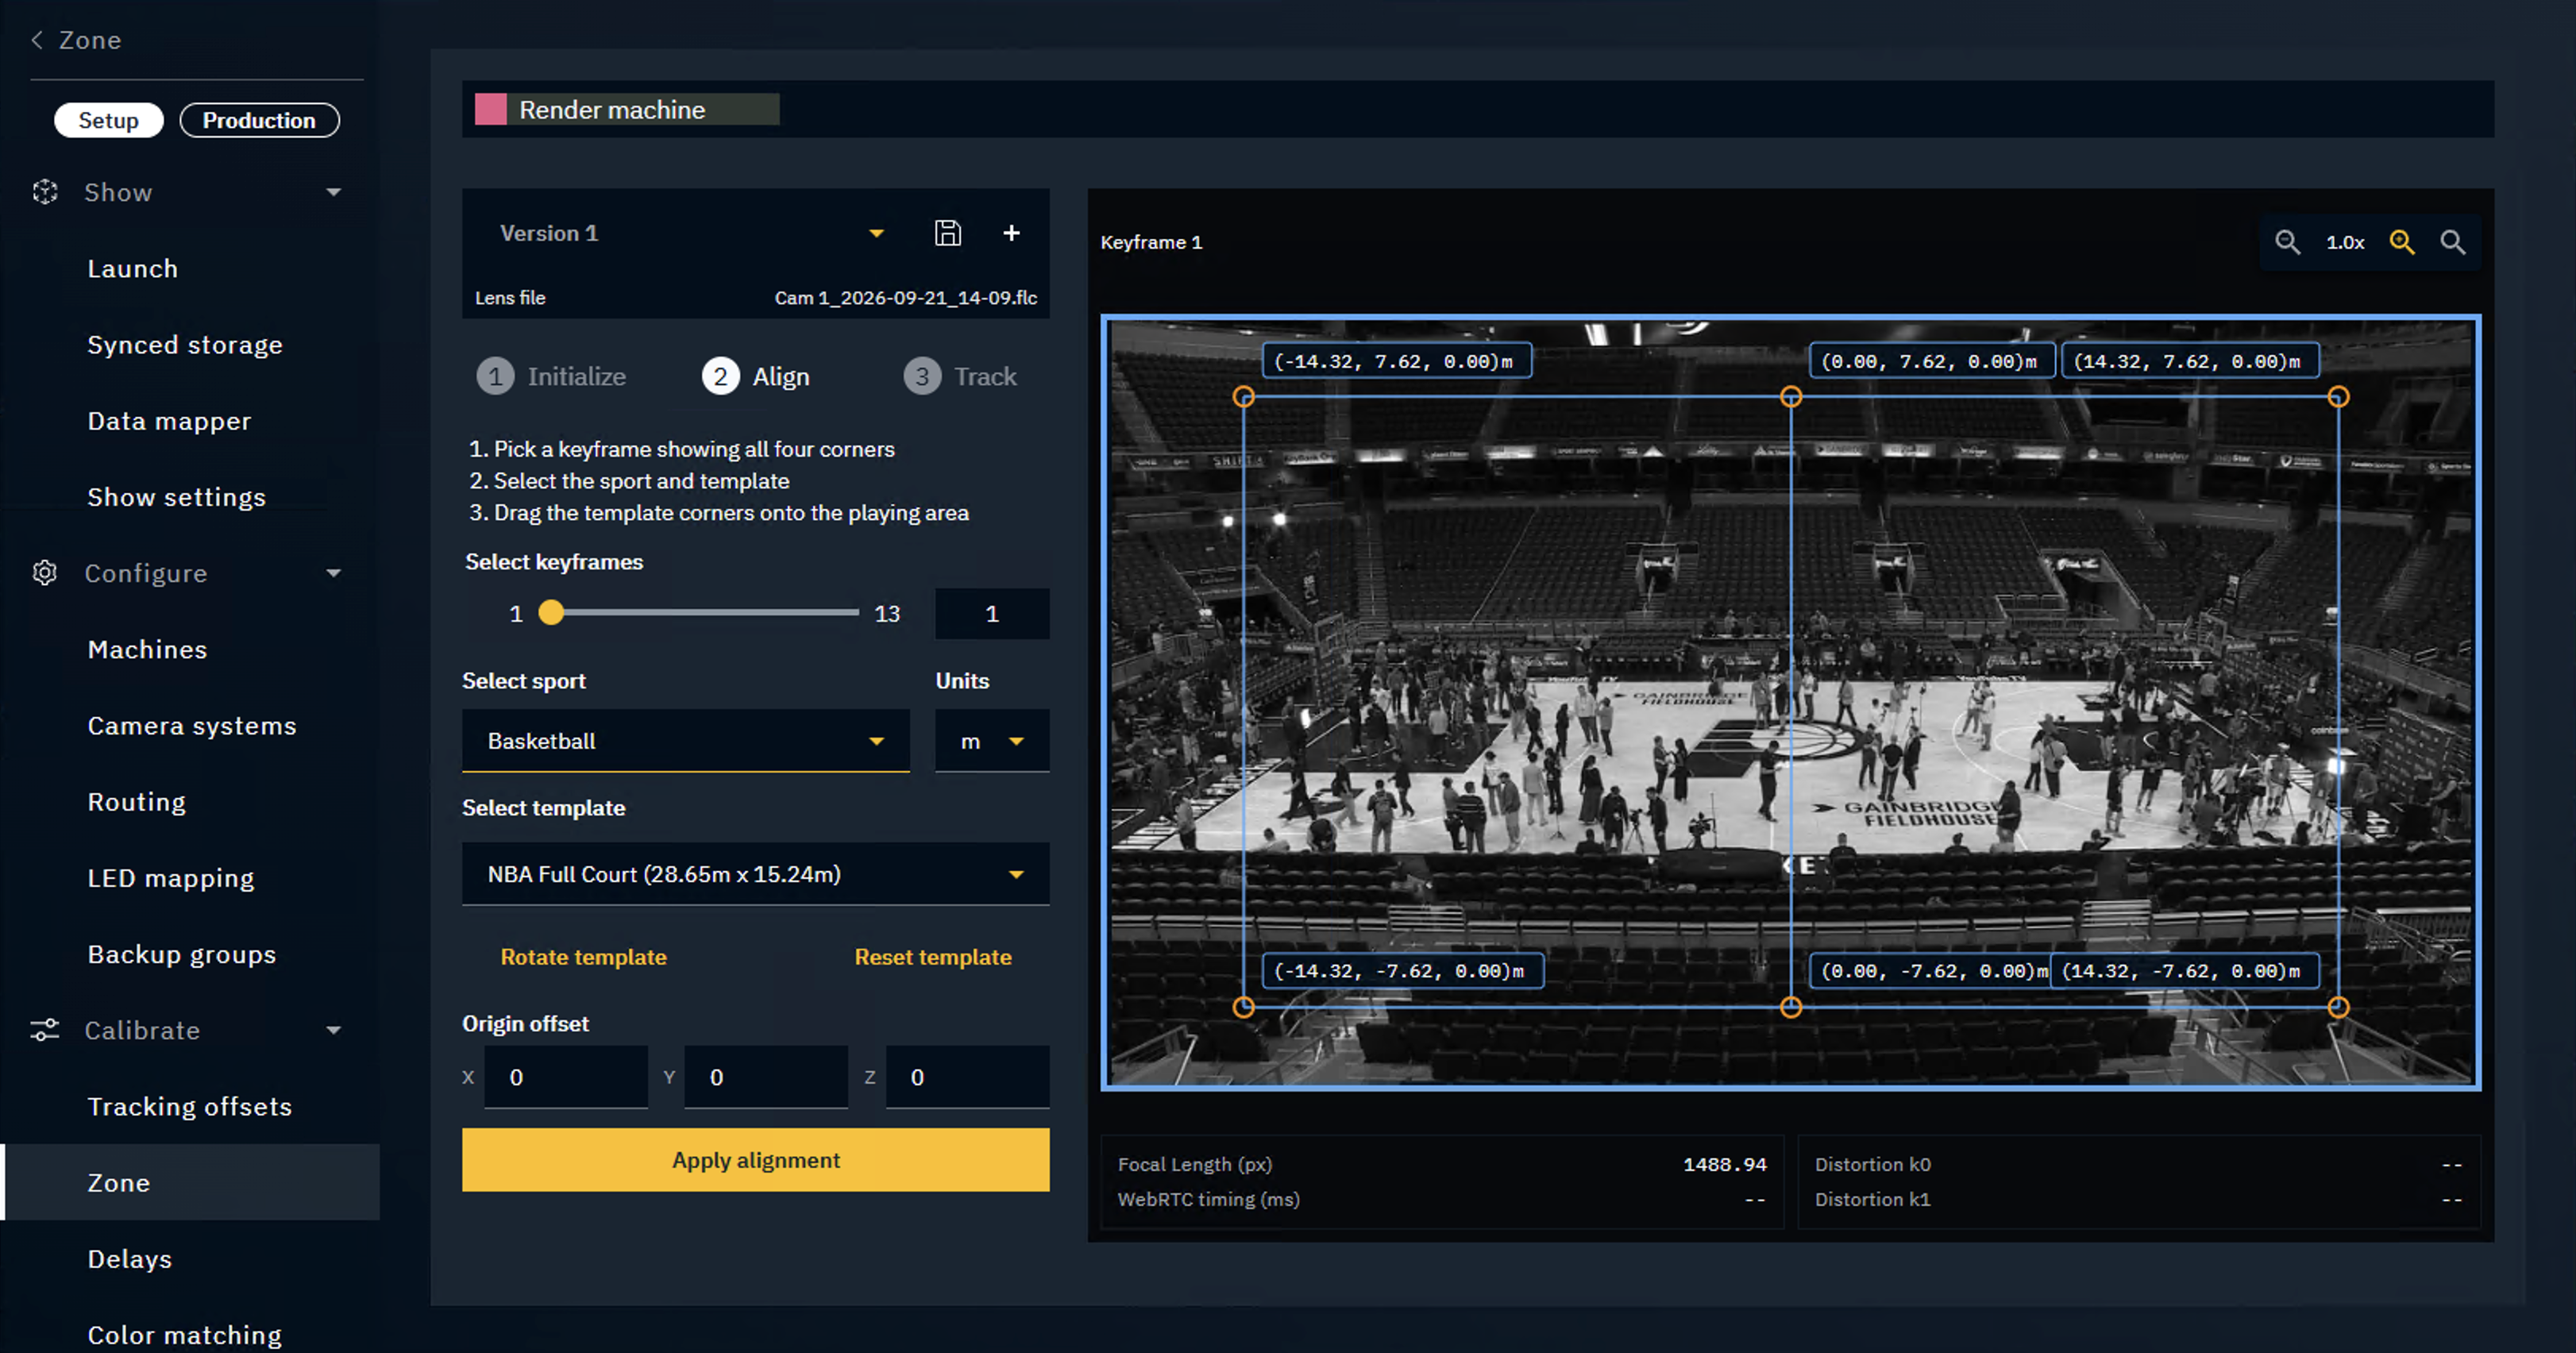Click the Origin offset Z field
Screen dimensions: 2576x1353
[x=968, y=1077]
